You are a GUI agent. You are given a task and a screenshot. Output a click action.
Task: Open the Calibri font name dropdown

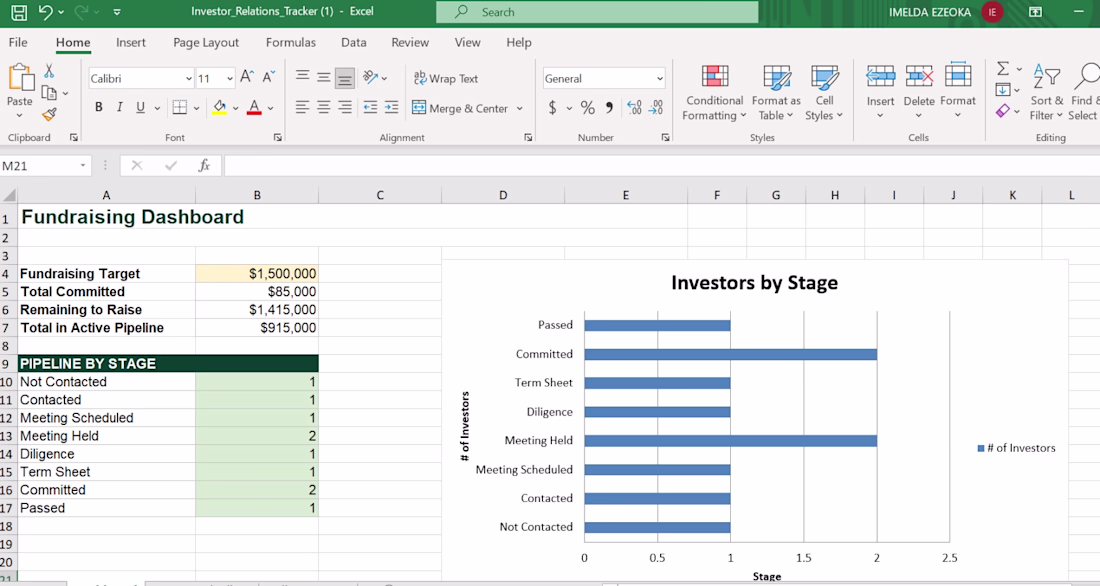(189, 79)
